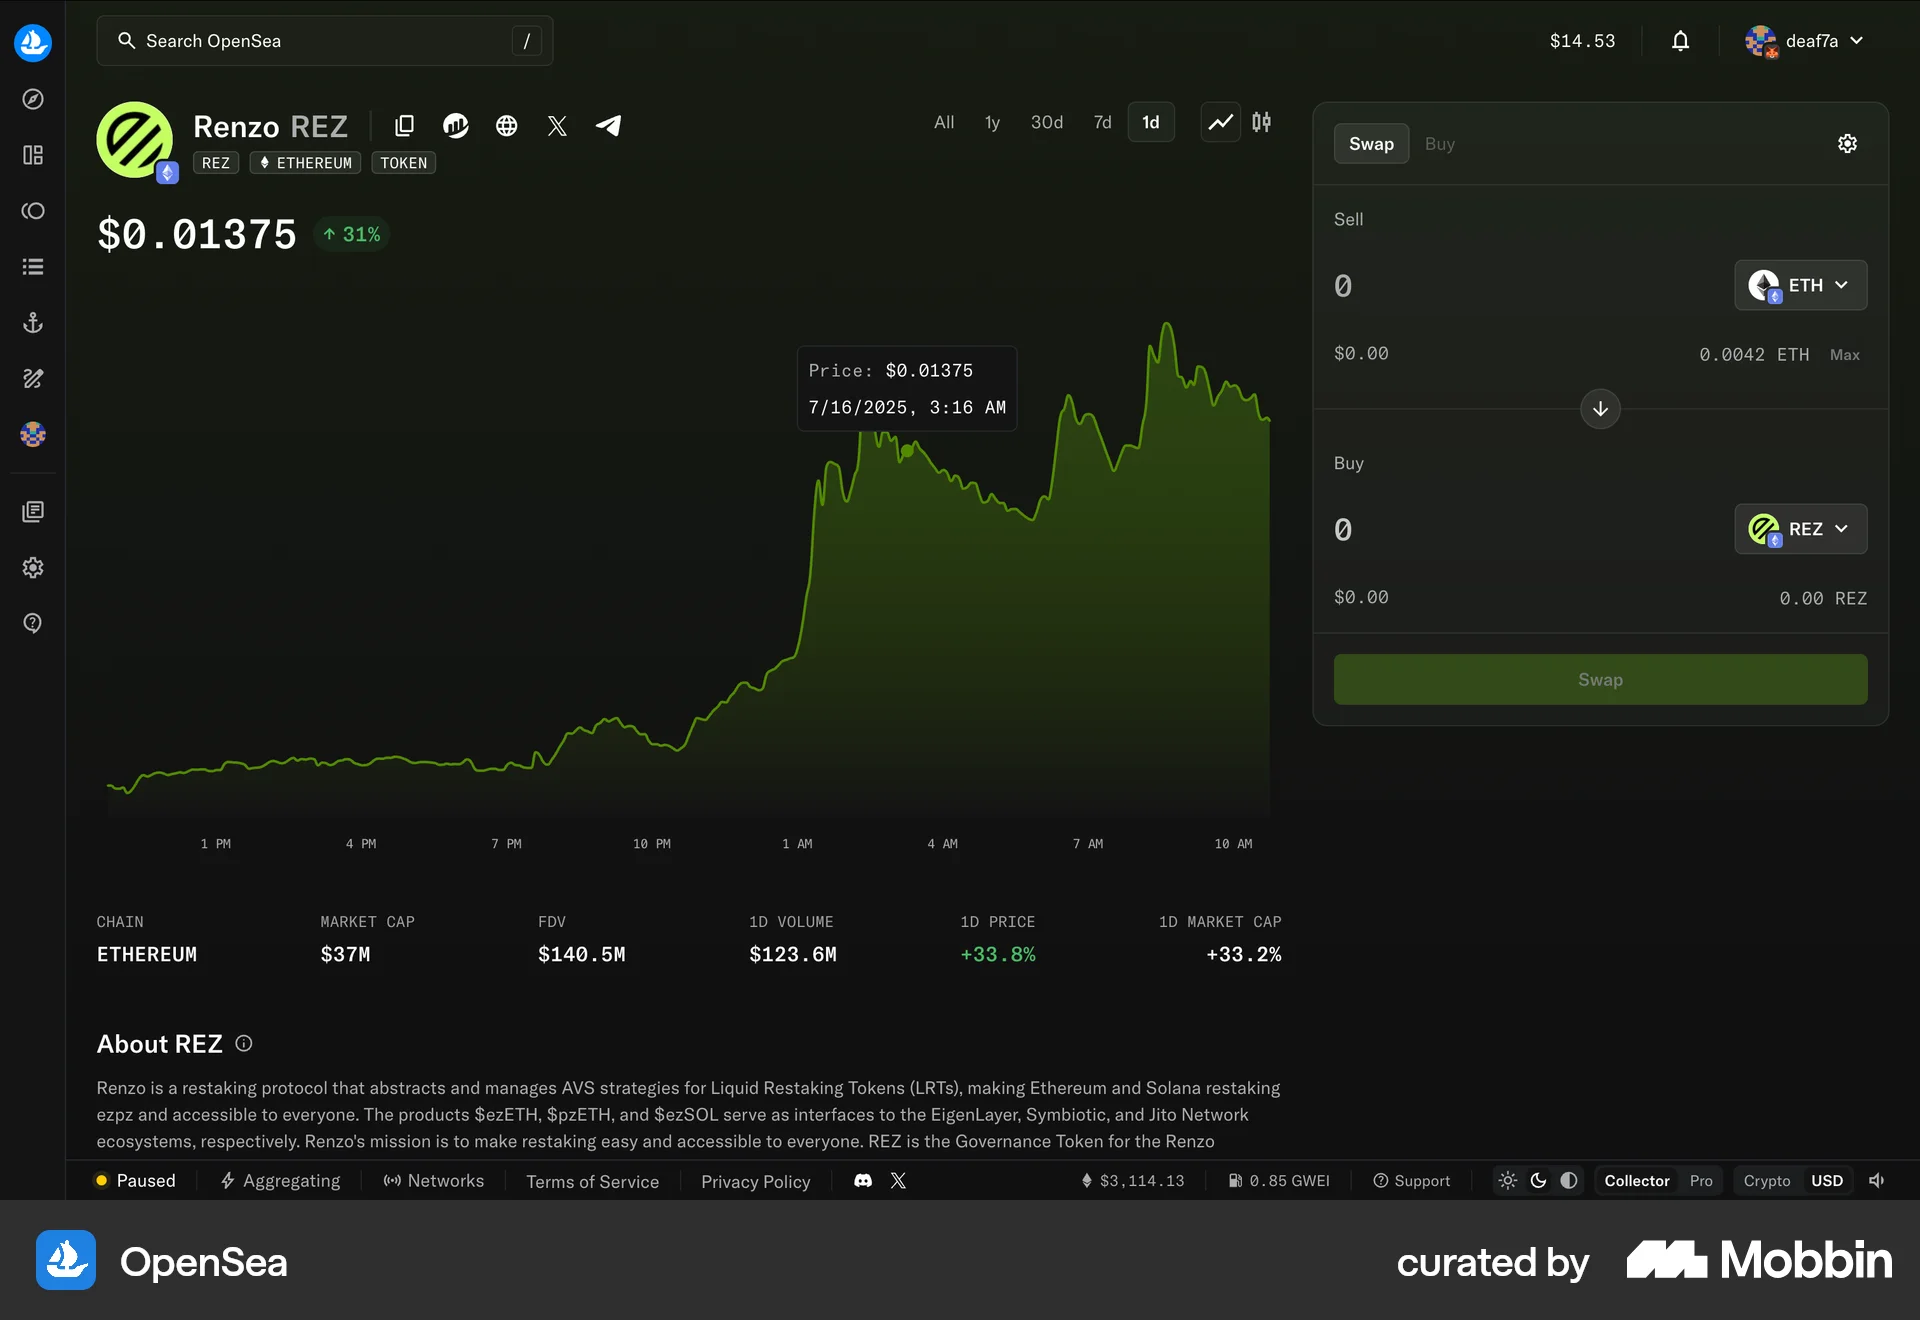Select the 7d chart timeframe
1920x1320 pixels.
point(1102,122)
